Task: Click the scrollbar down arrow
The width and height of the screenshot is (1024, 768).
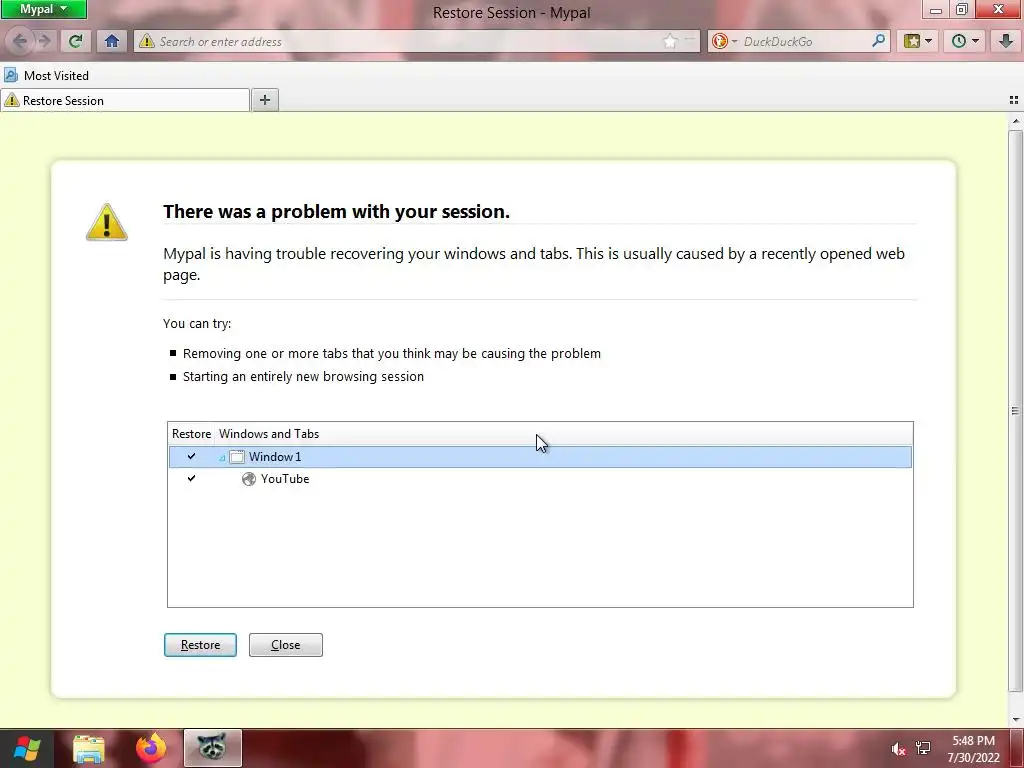Action: pos(1016,720)
